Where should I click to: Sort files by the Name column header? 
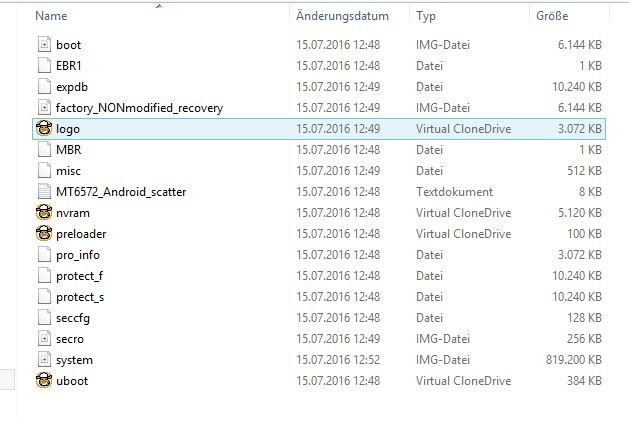51,16
